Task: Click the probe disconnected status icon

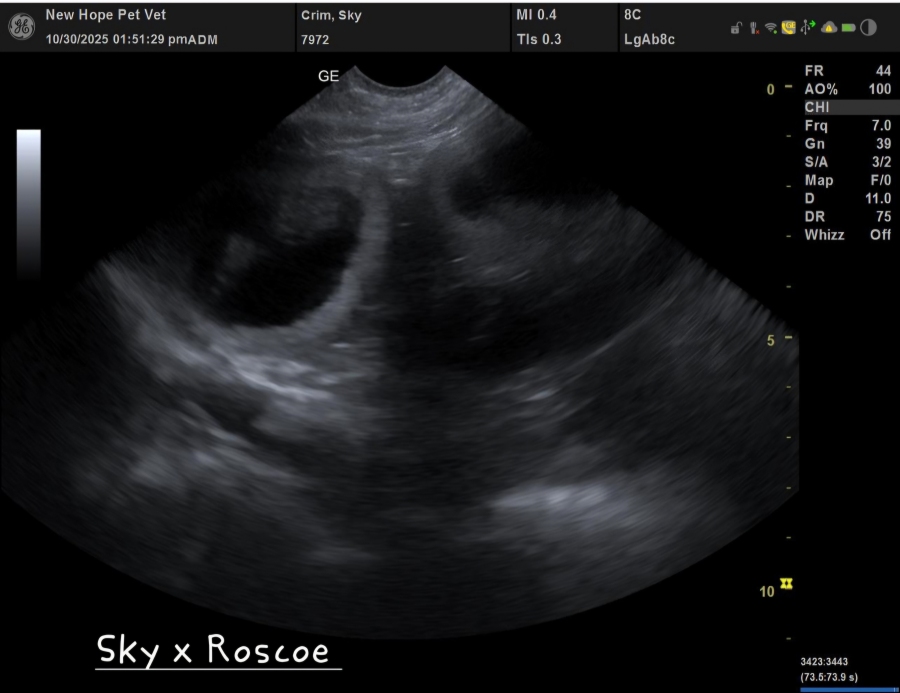Action: [752, 28]
